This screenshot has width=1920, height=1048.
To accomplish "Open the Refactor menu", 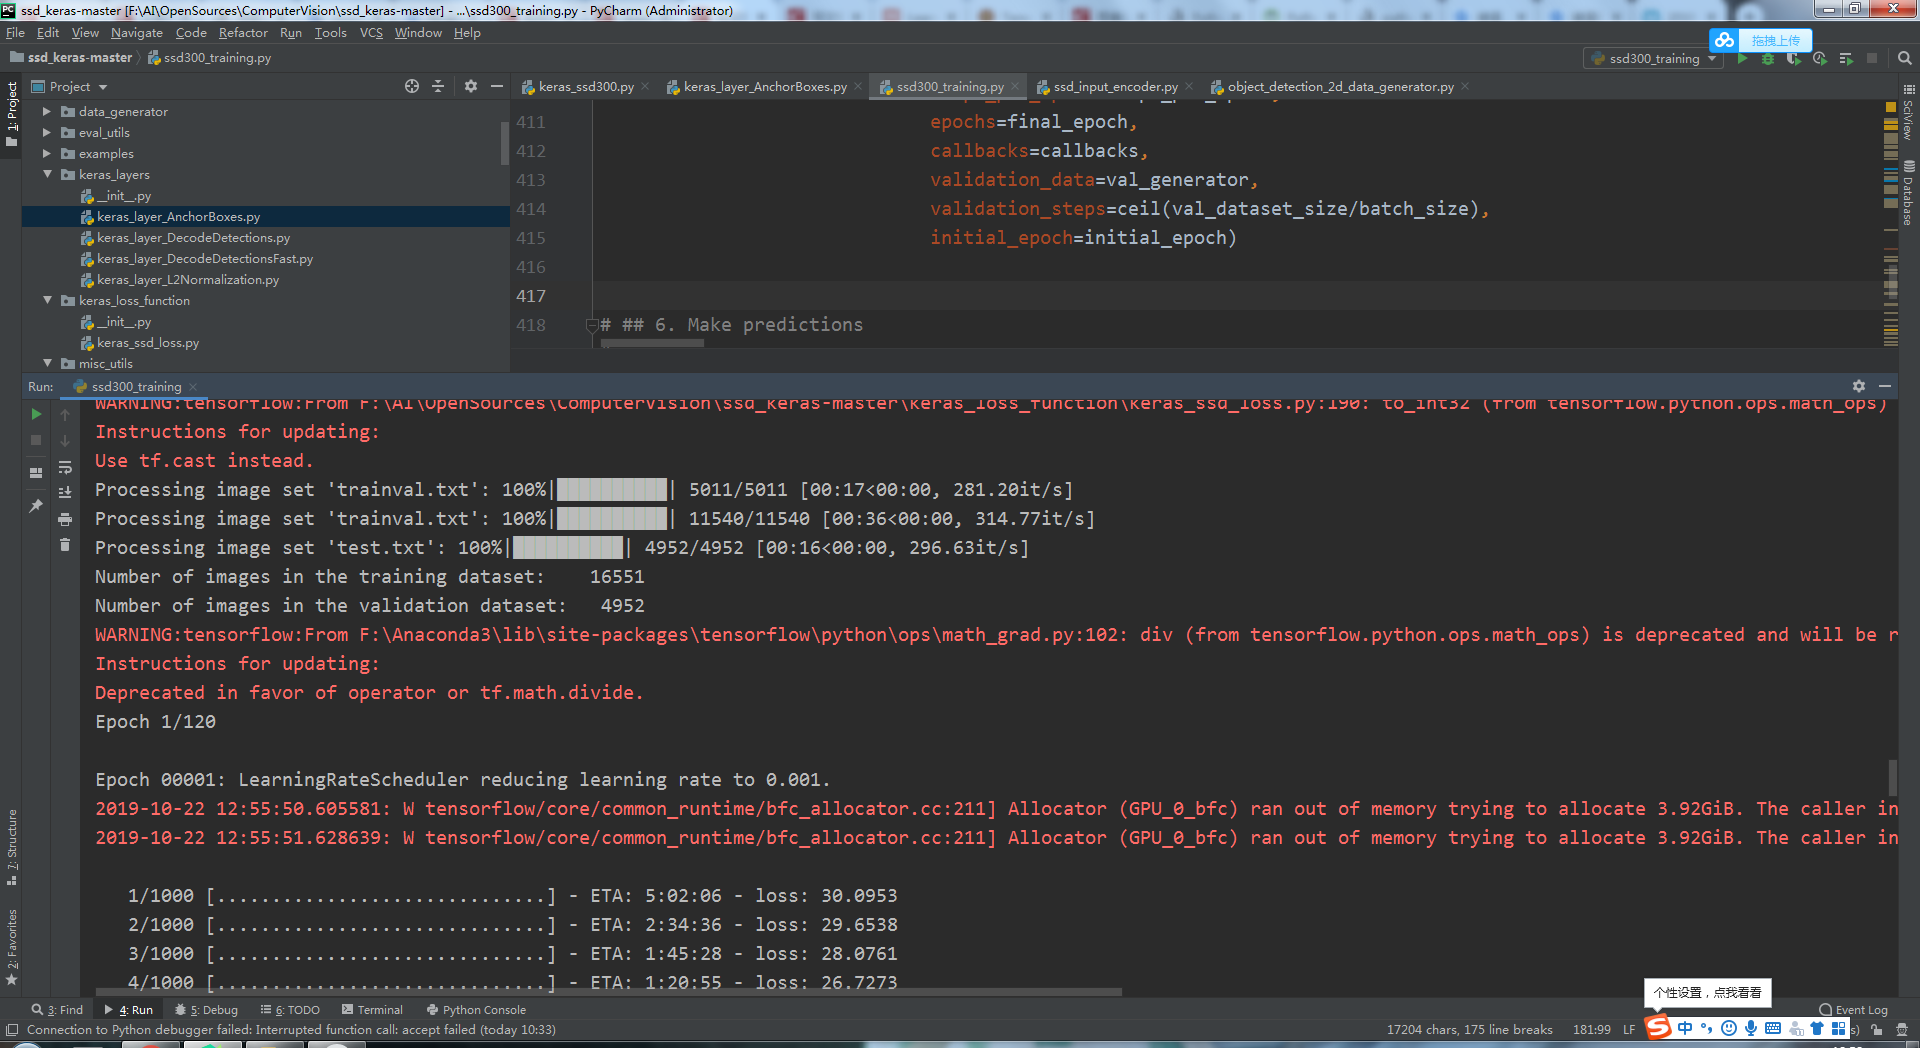I will pyautogui.click(x=243, y=33).
